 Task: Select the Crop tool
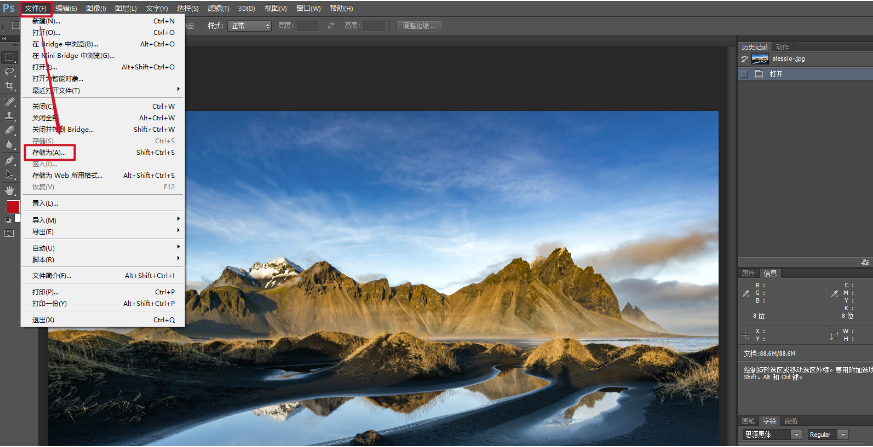pos(9,86)
